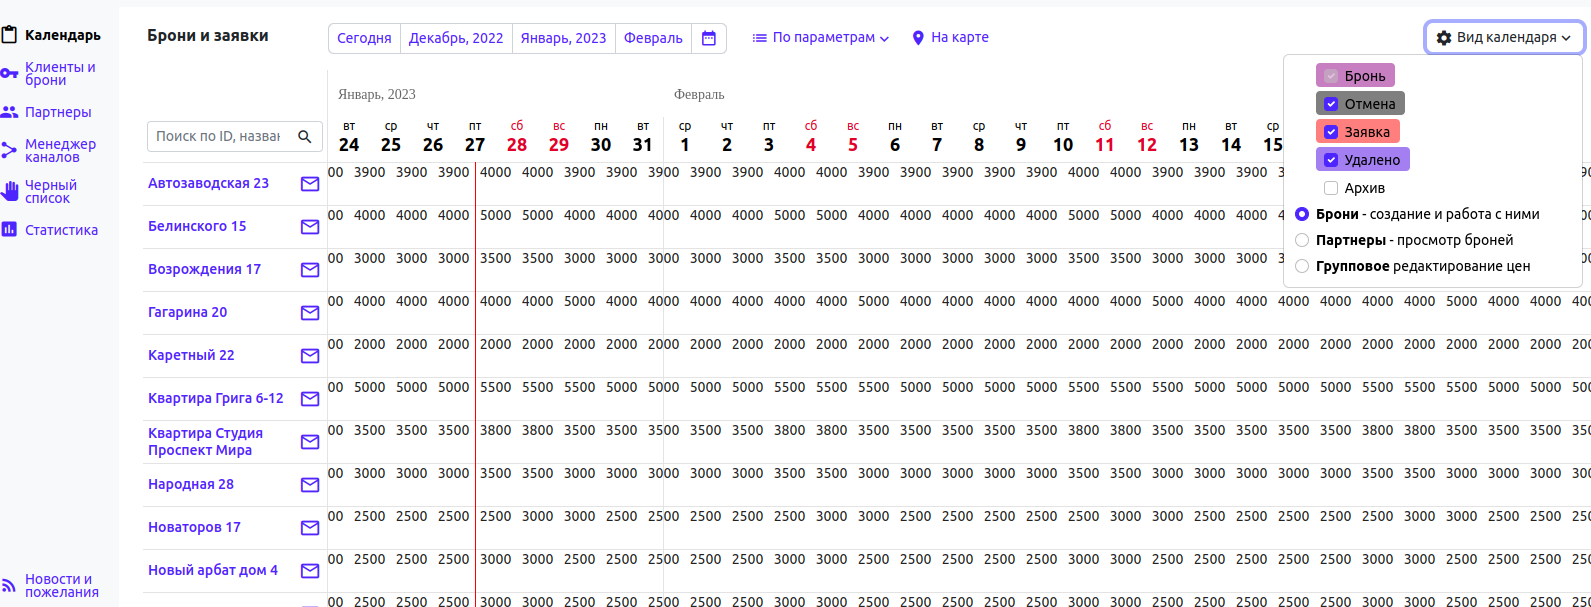Open Клиенты и брони menu item

coord(60,74)
